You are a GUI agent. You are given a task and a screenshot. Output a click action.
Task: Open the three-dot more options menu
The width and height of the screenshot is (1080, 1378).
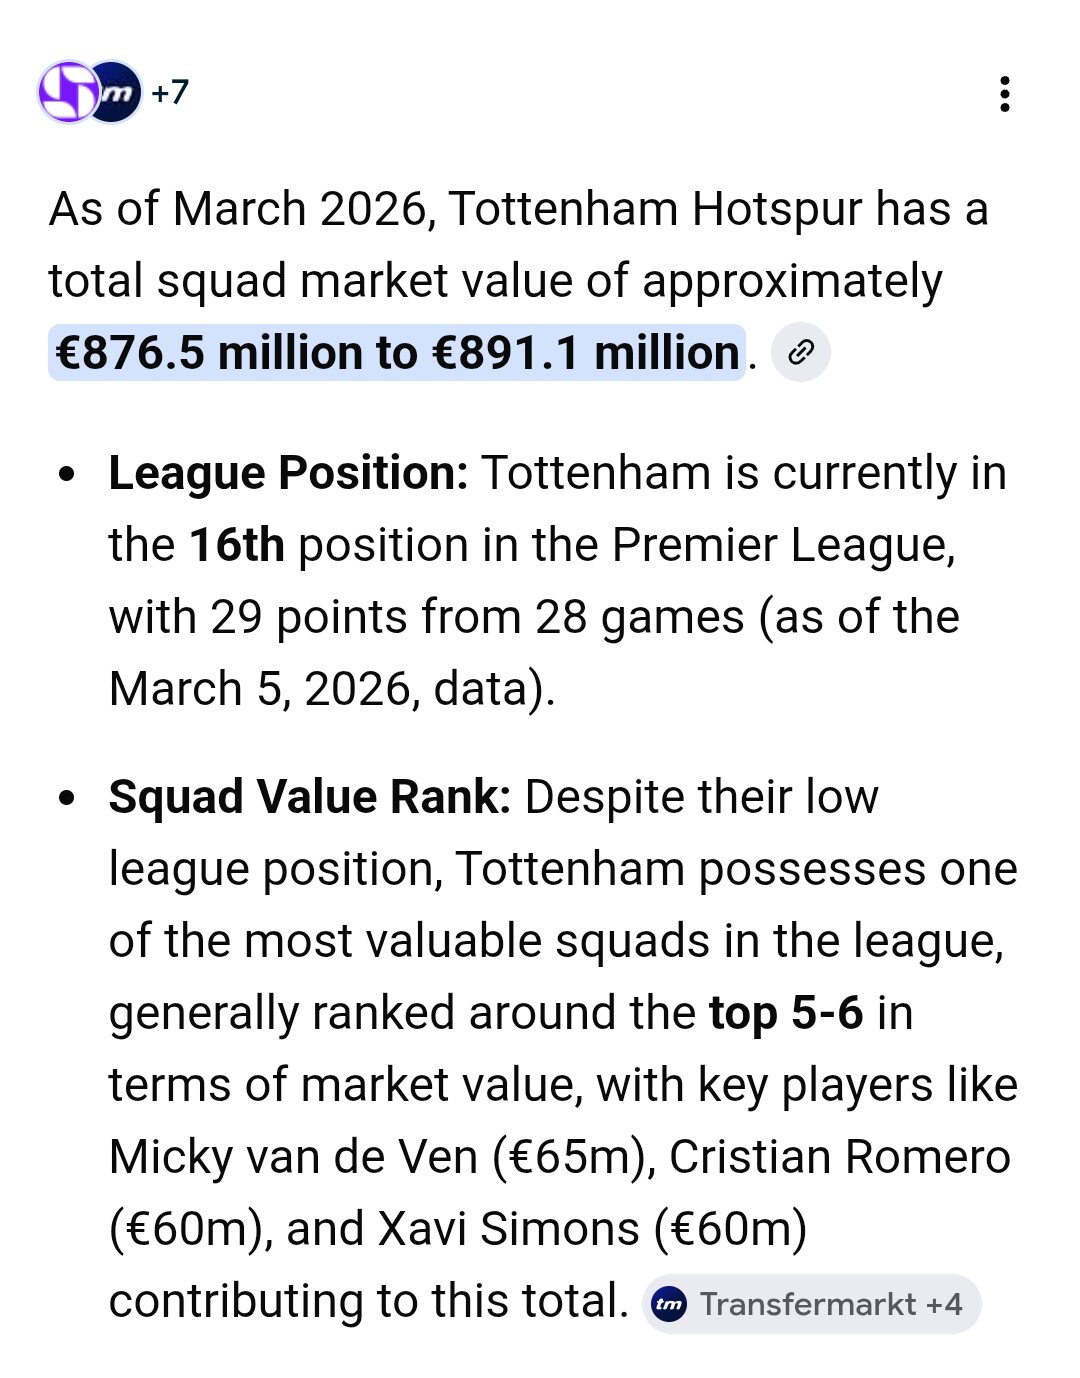(1004, 94)
